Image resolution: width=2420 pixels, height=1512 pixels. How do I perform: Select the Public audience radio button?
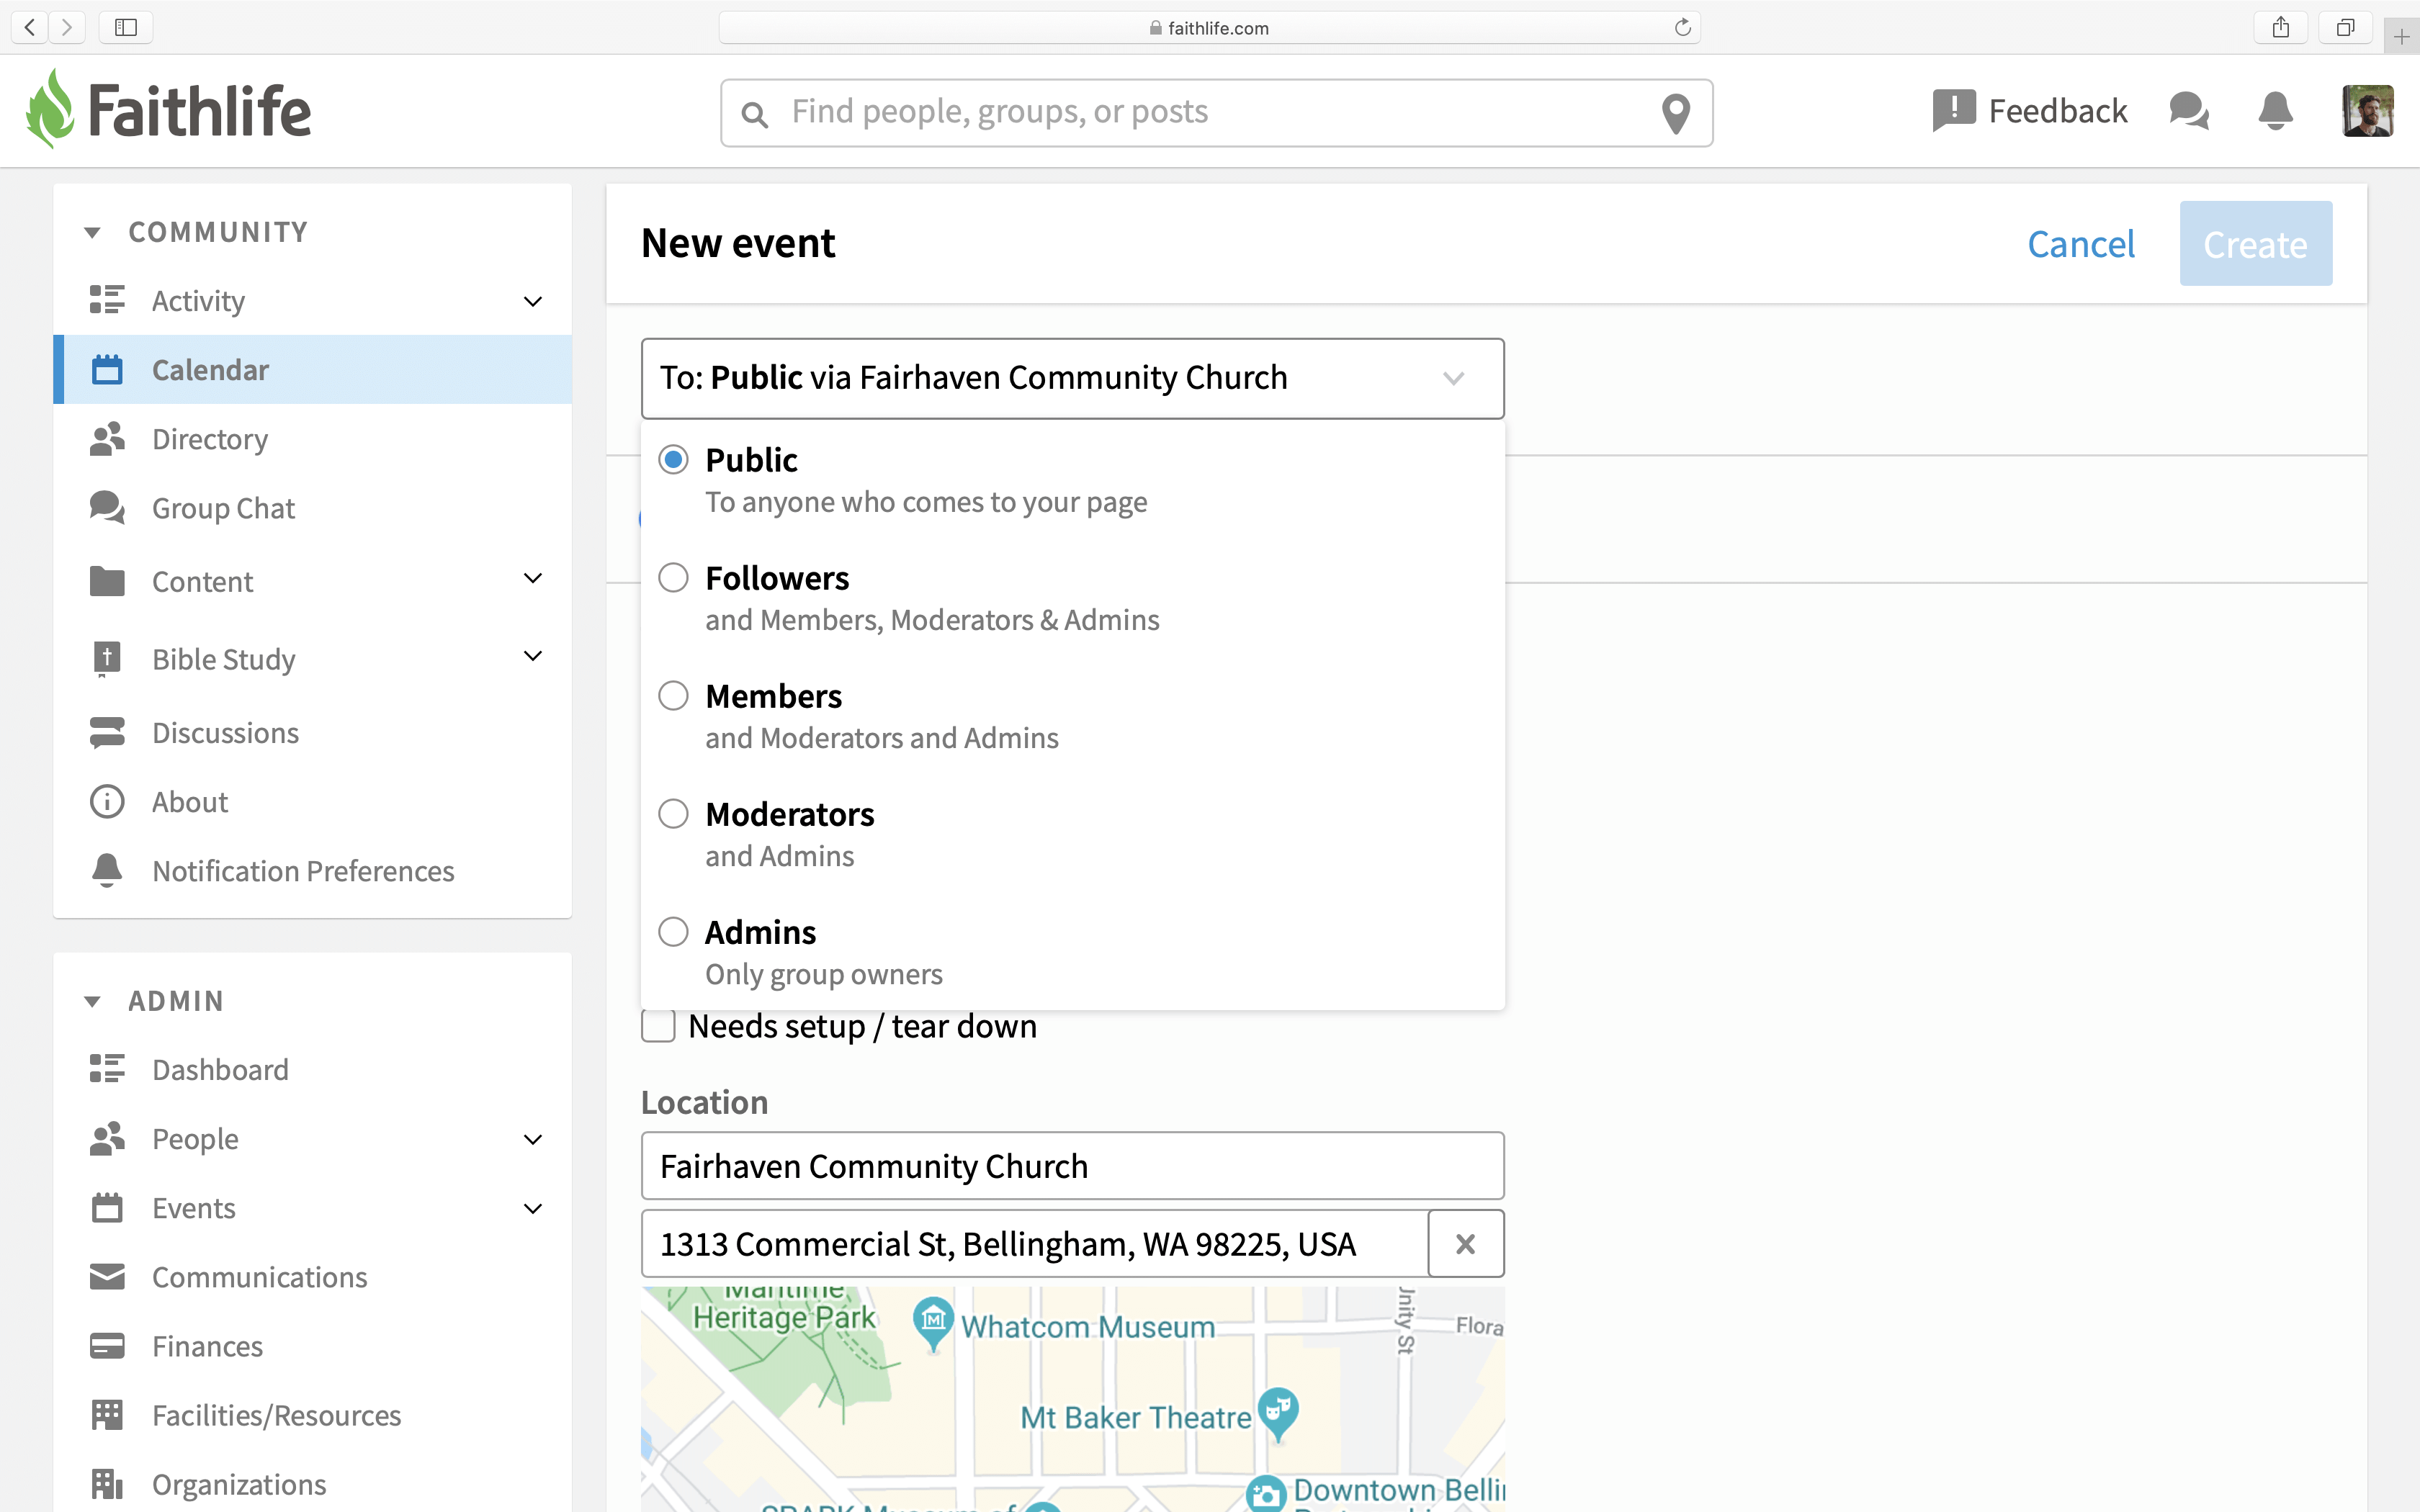coord(673,459)
